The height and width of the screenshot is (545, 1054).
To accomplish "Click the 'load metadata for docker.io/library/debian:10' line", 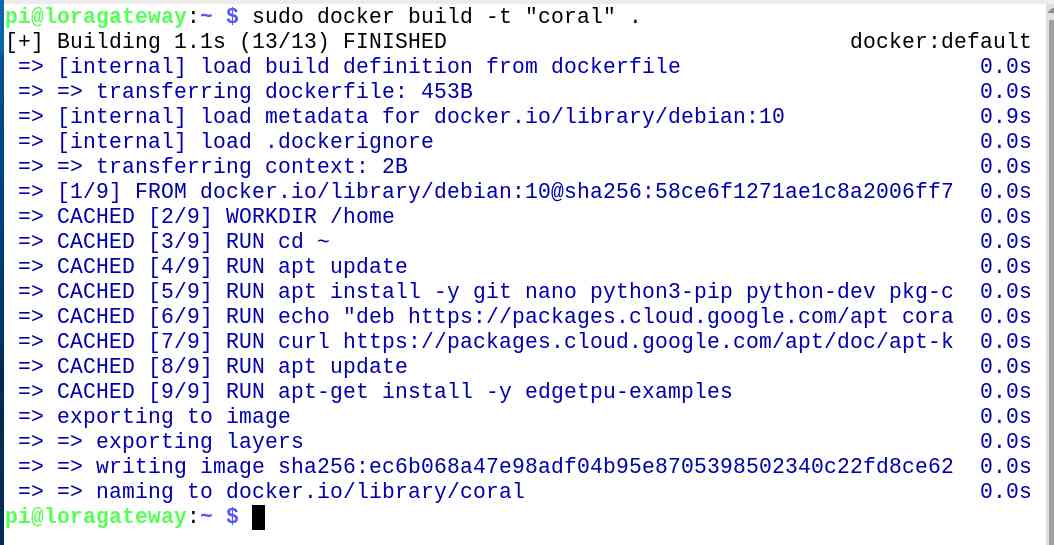I will pos(420,117).
